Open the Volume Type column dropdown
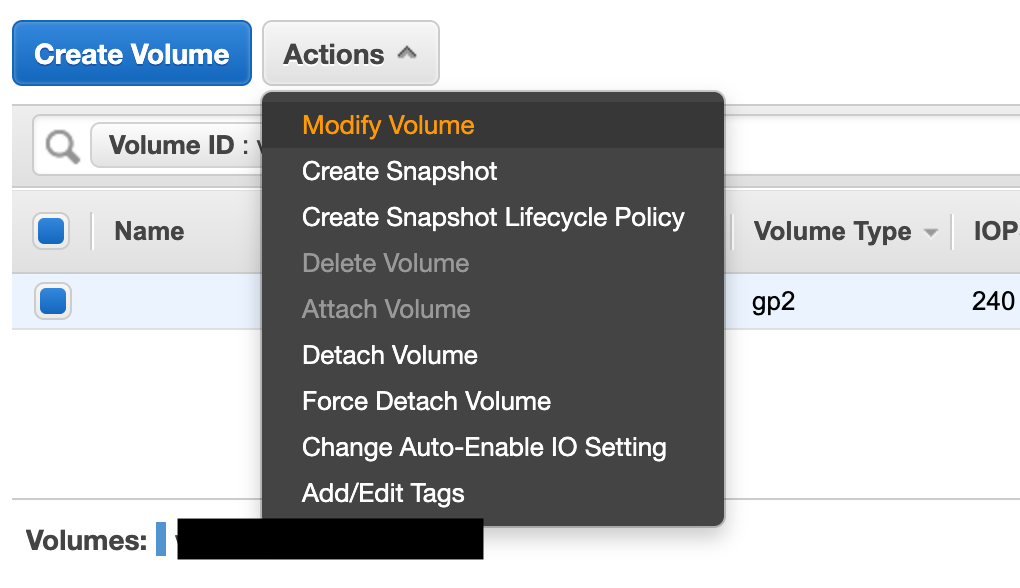The width and height of the screenshot is (1020, 588). [x=846, y=232]
